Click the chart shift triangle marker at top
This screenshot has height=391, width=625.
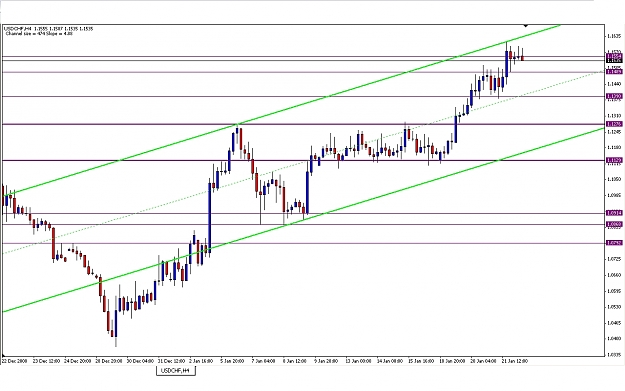(526, 26)
